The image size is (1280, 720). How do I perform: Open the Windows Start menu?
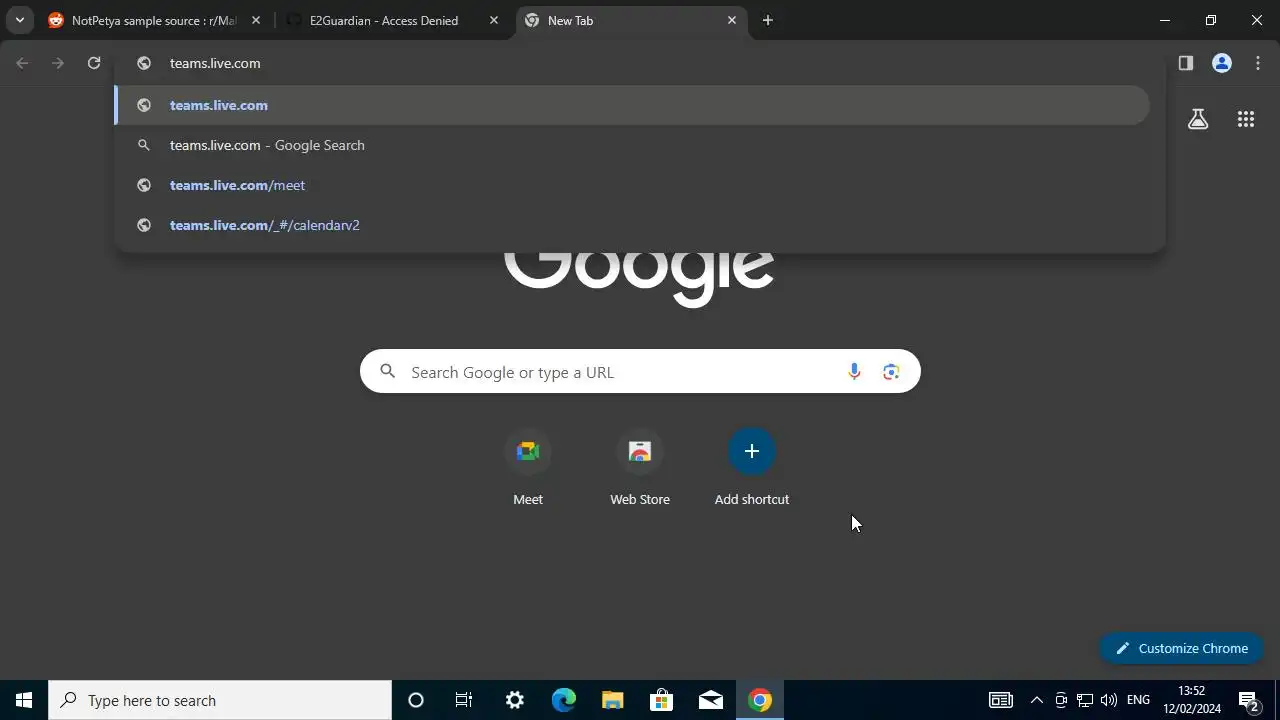tap(24, 700)
